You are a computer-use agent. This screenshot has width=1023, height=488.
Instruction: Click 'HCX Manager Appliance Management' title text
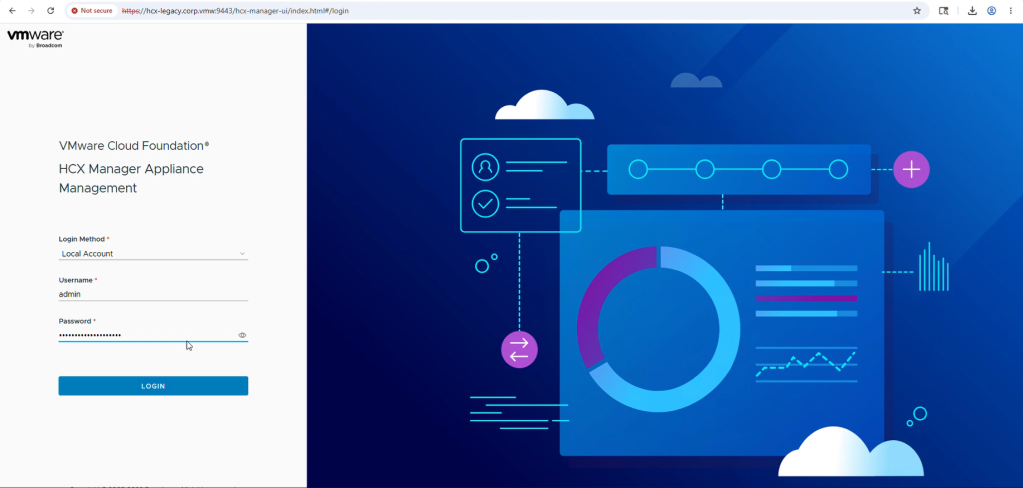pyautogui.click(x=131, y=178)
